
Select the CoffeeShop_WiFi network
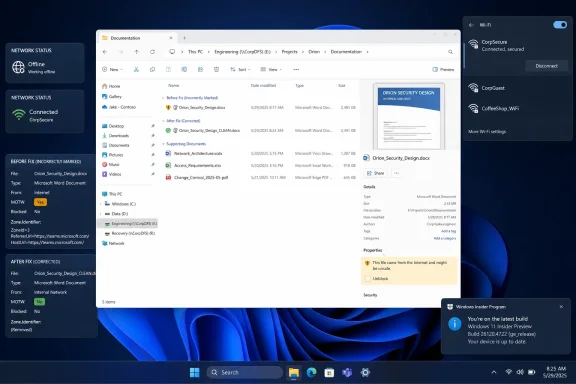point(517,108)
